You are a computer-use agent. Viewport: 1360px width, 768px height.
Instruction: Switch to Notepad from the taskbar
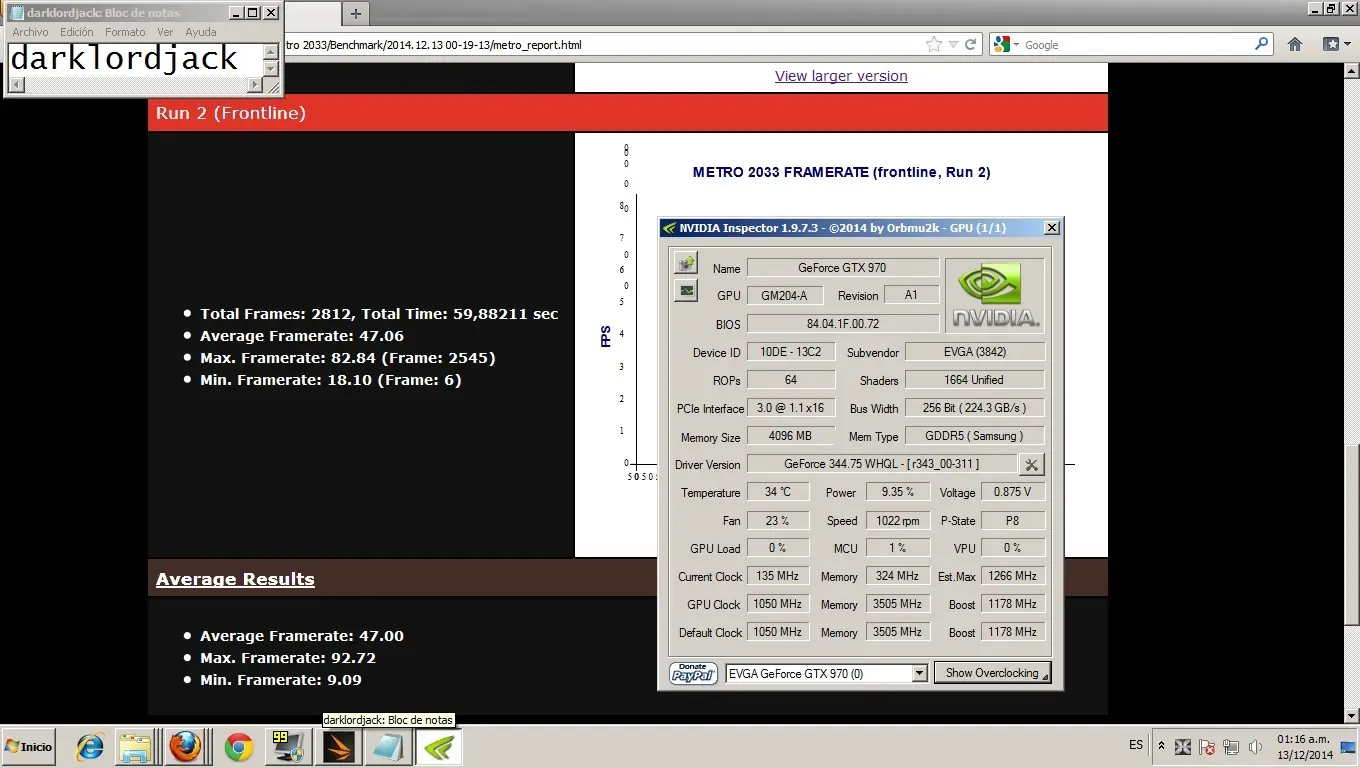(387, 747)
